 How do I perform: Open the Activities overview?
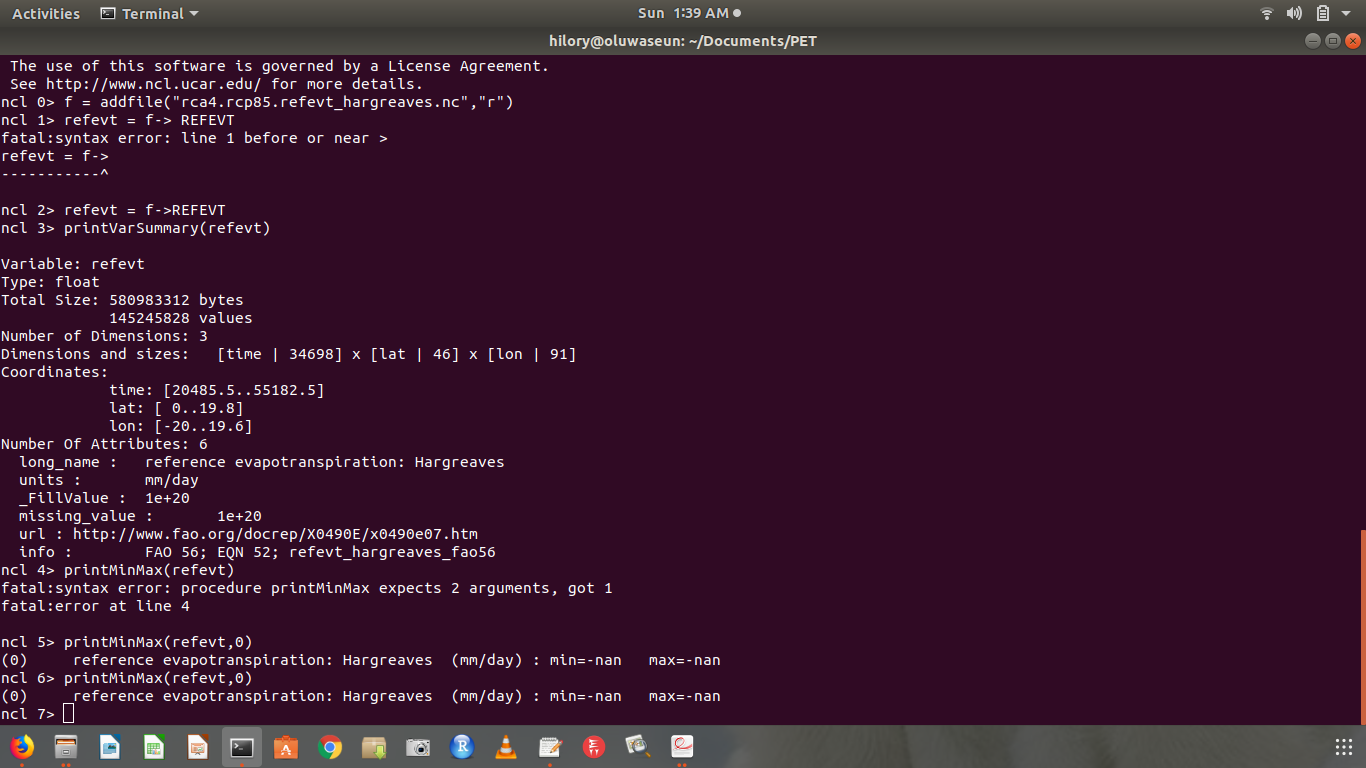click(x=46, y=14)
